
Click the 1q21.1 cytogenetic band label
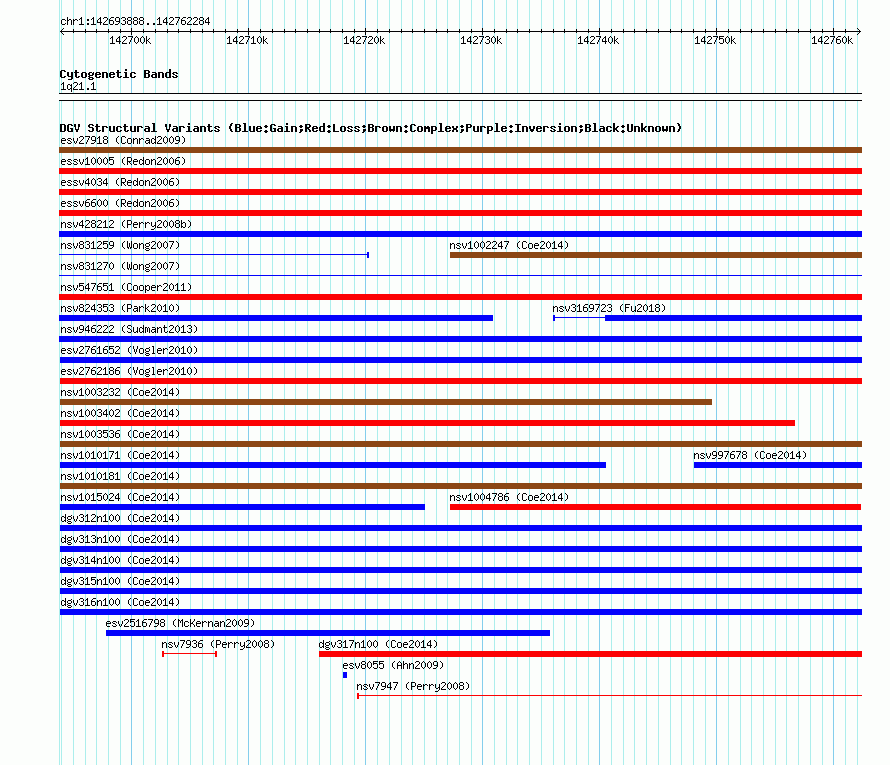[78, 86]
